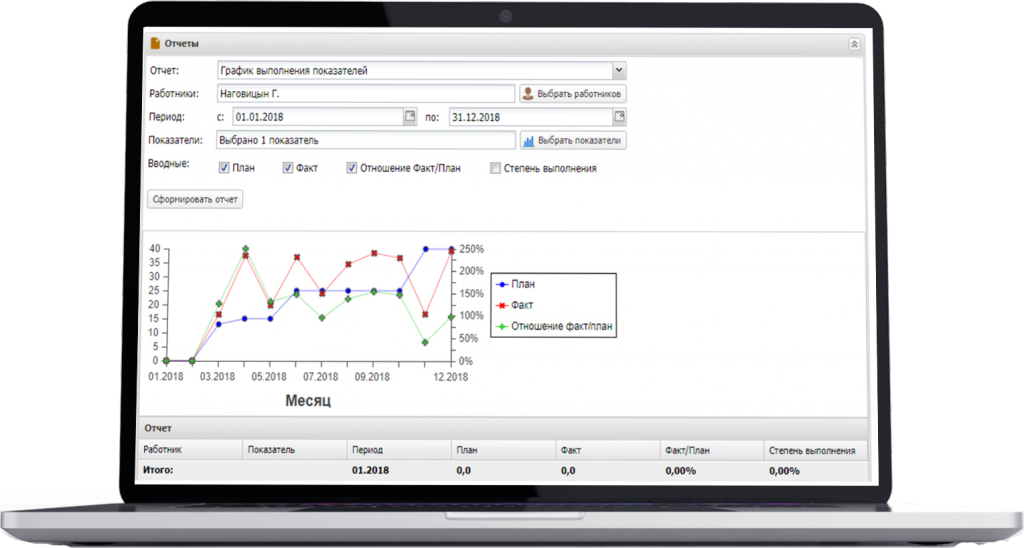Click the Месяц axis title under chart
The height and width of the screenshot is (548, 1024).
point(308,400)
